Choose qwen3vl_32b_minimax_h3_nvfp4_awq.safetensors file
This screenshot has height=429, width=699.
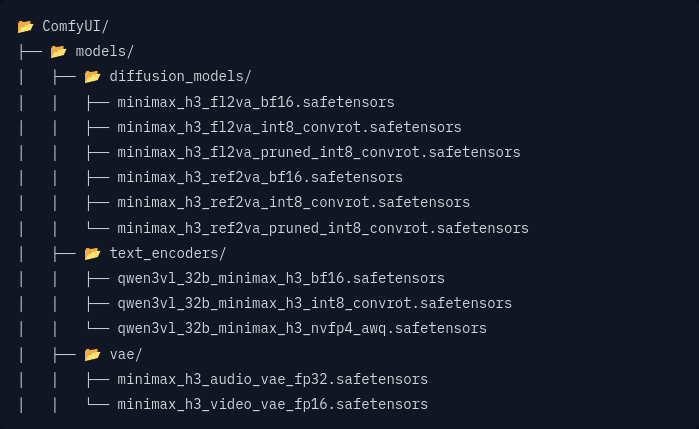point(302,329)
